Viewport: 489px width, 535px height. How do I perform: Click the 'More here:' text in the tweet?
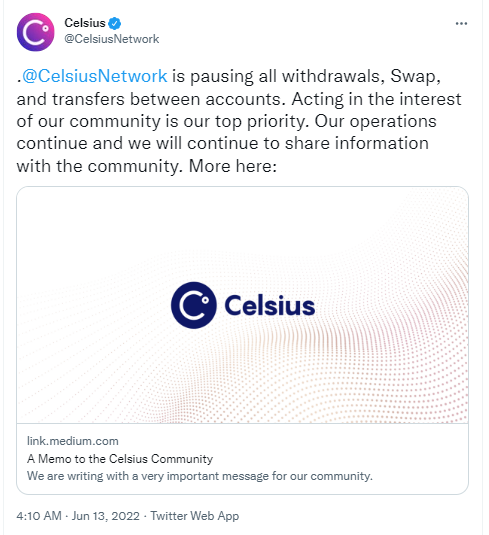[232, 166]
